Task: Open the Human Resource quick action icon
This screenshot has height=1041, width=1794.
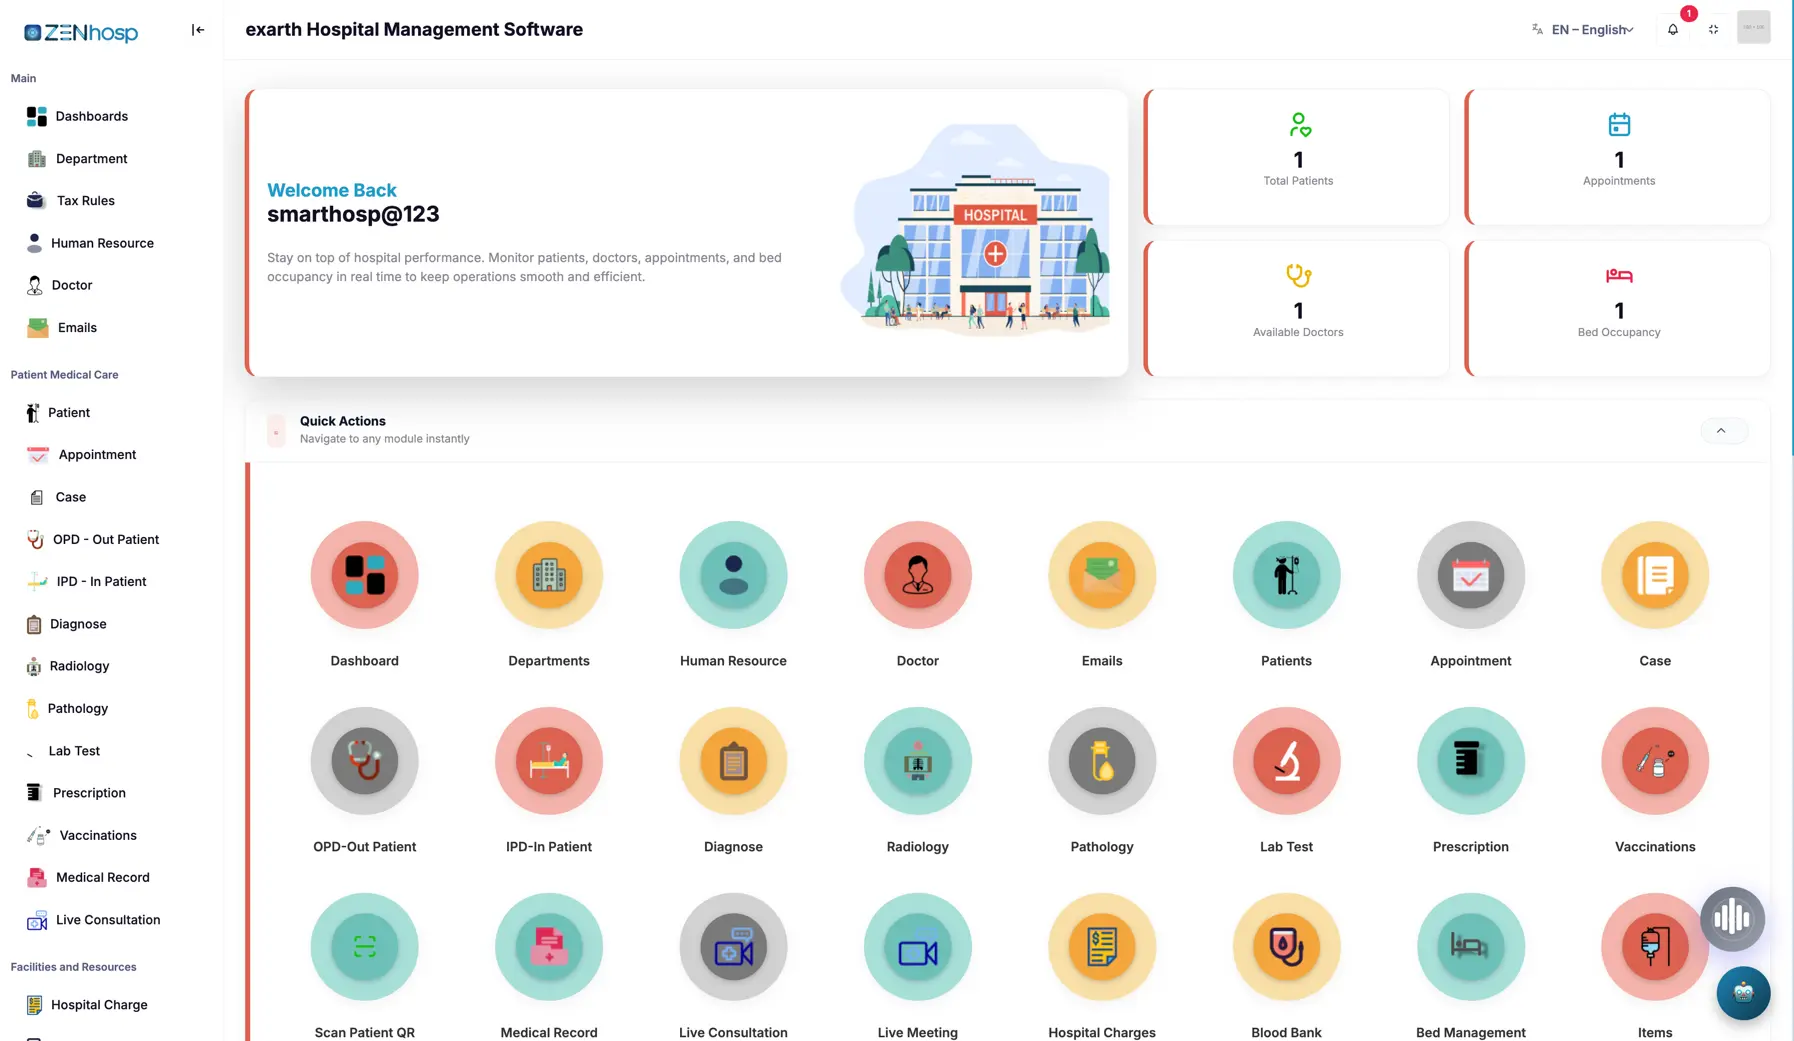Action: (733, 575)
